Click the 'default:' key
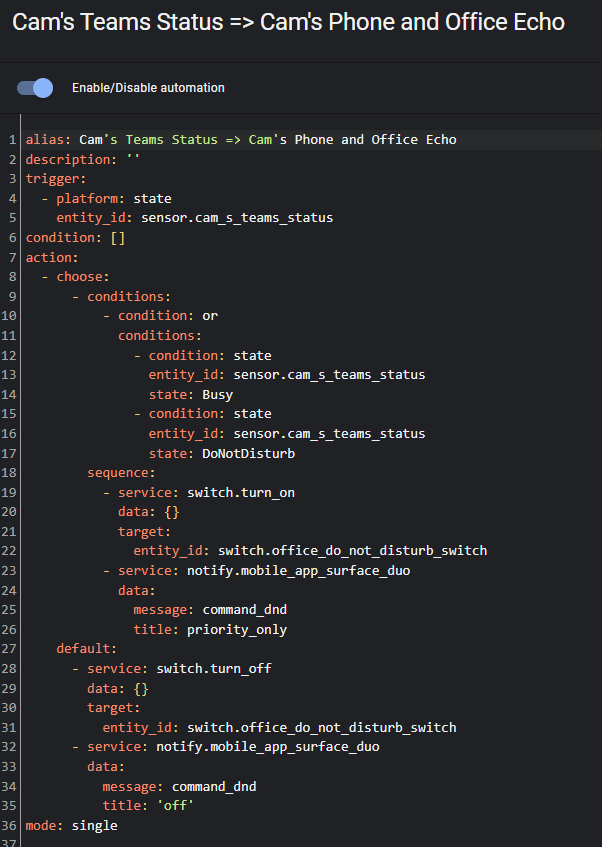 pos(86,649)
